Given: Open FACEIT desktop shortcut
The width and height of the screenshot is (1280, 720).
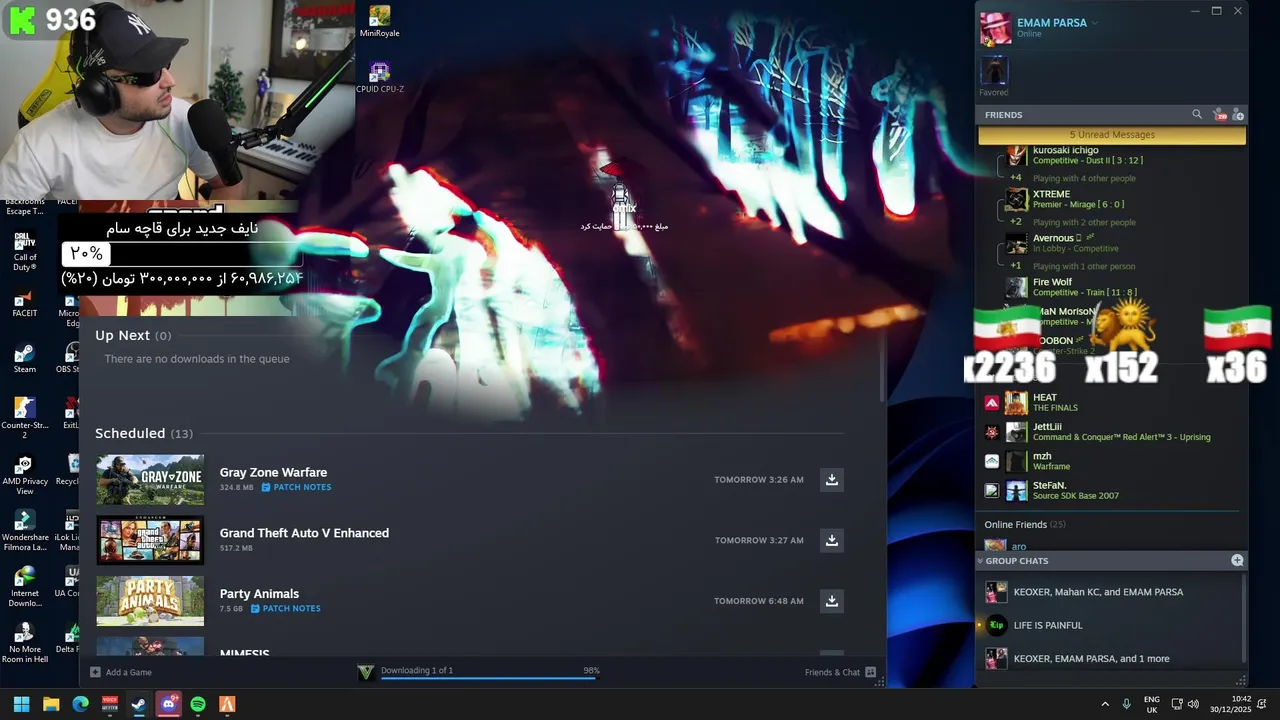Looking at the screenshot, I should tap(25, 304).
